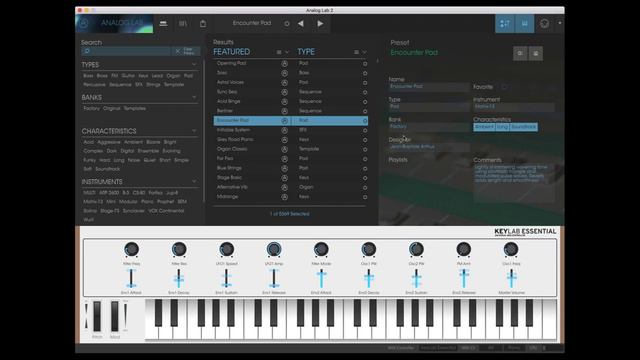Click the Arturia icon on Opening Pad row

[284, 64]
